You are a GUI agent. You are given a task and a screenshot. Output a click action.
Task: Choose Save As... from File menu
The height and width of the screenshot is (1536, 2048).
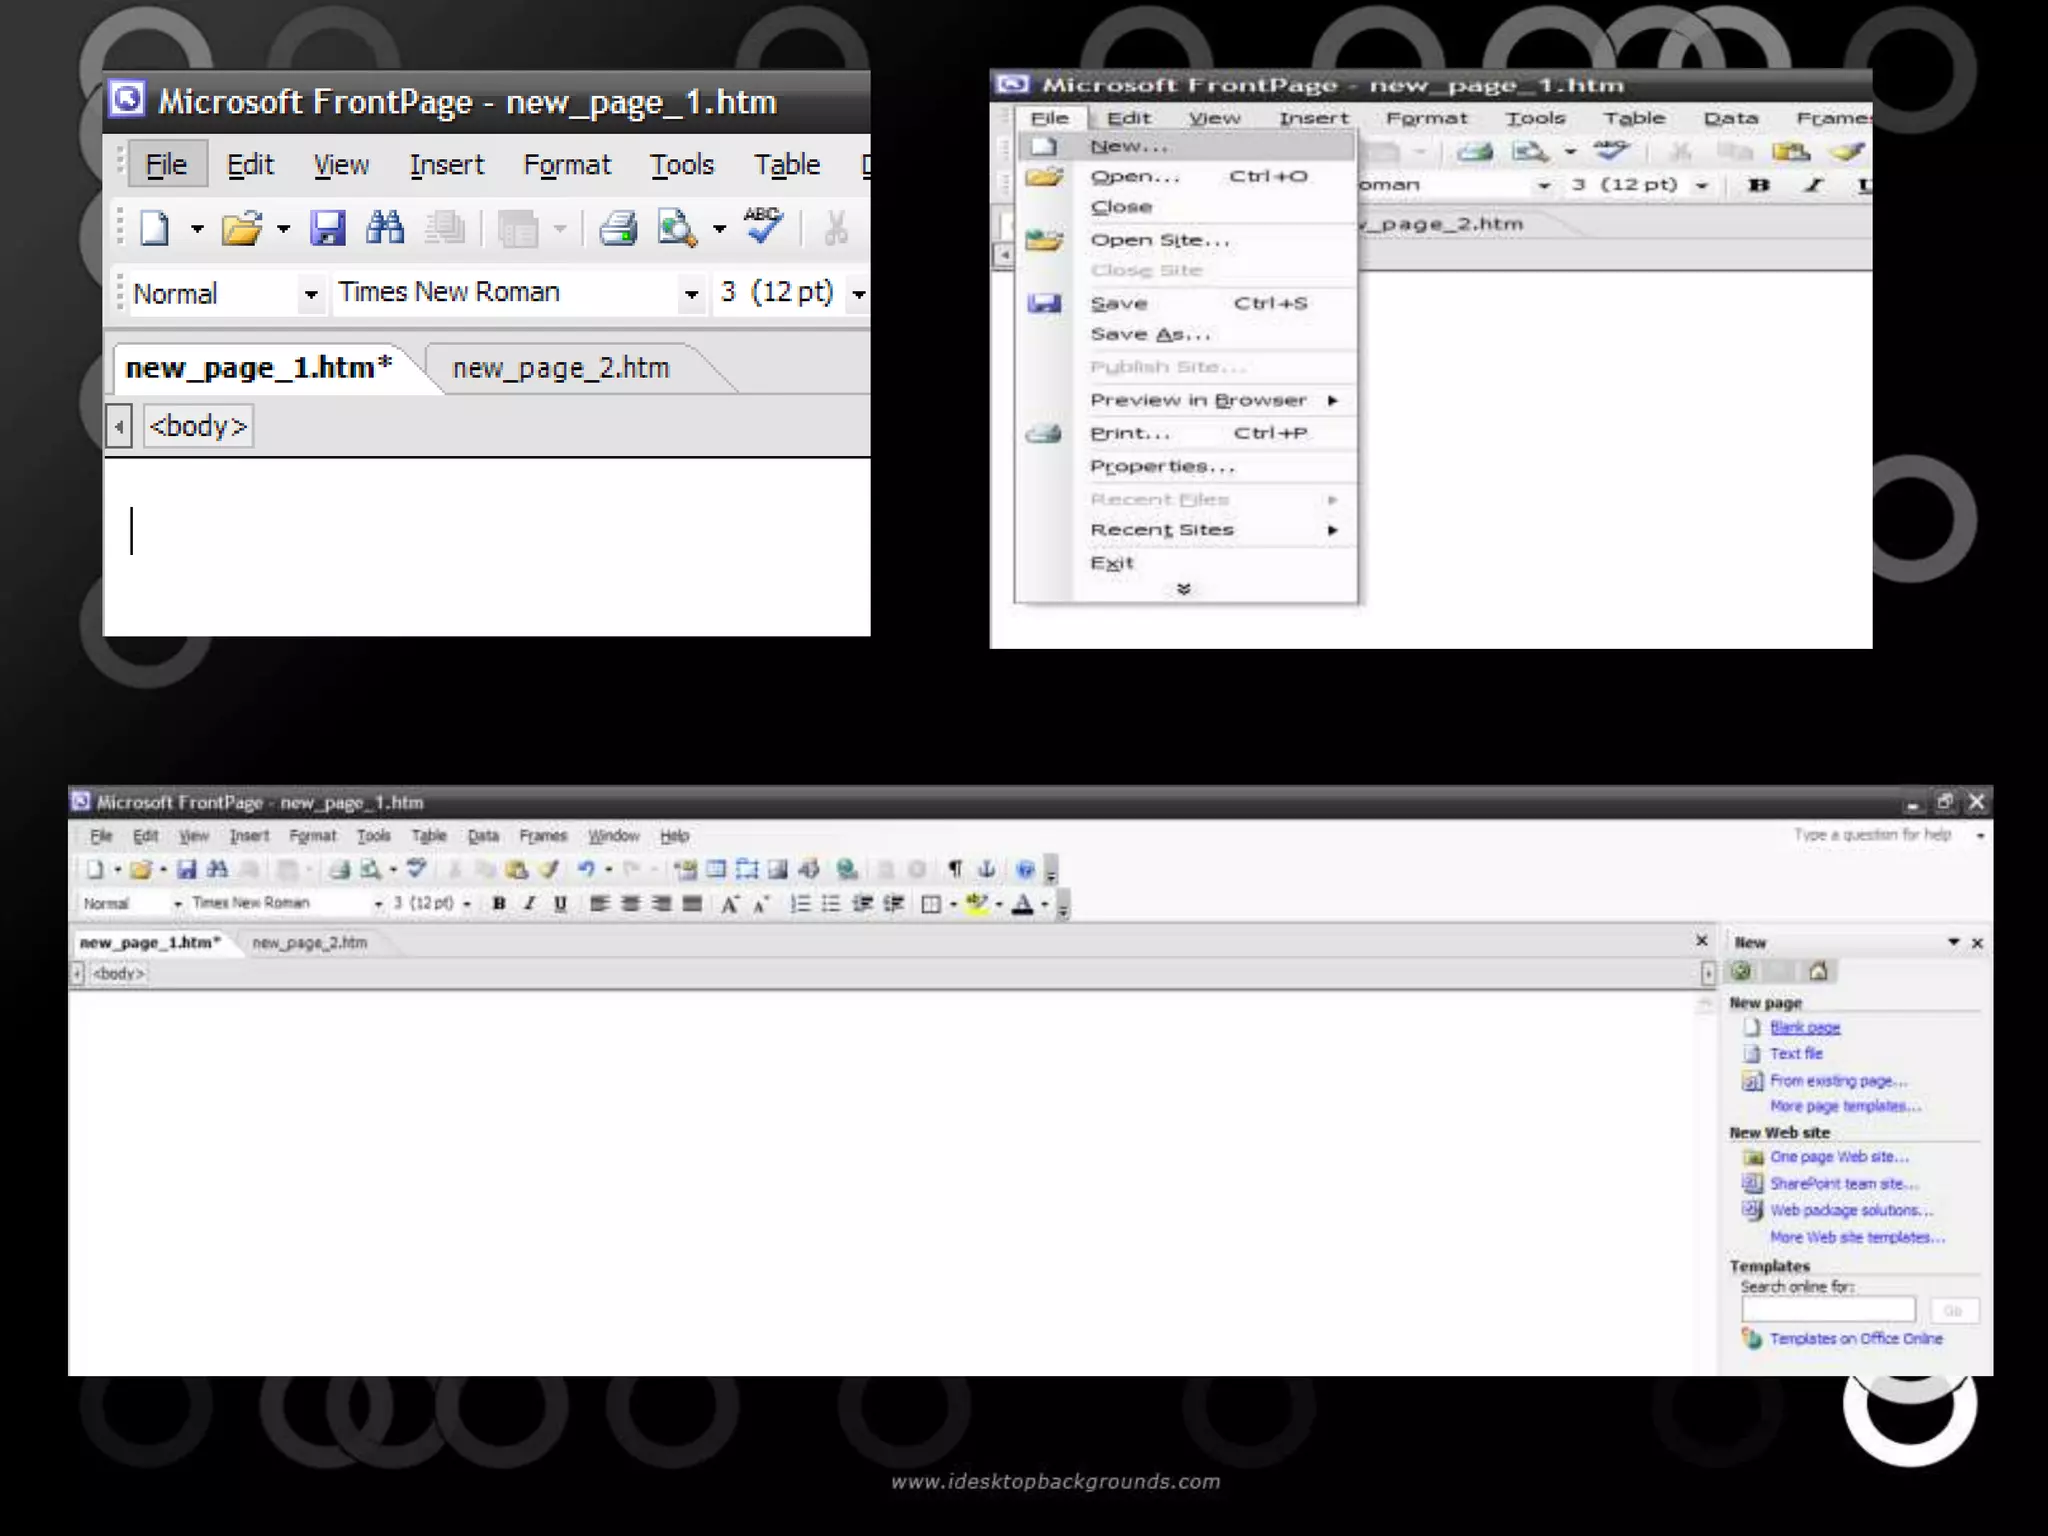(1149, 334)
